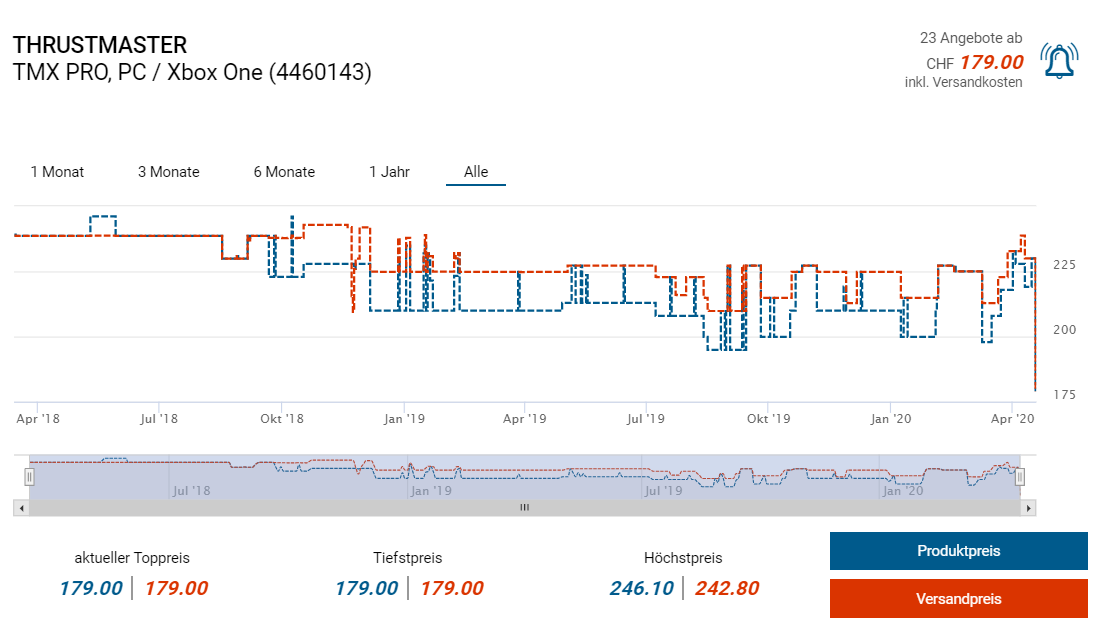Image resolution: width=1095 pixels, height=626 pixels.
Task: Select the "Alle" time range tab
Action: [476, 172]
